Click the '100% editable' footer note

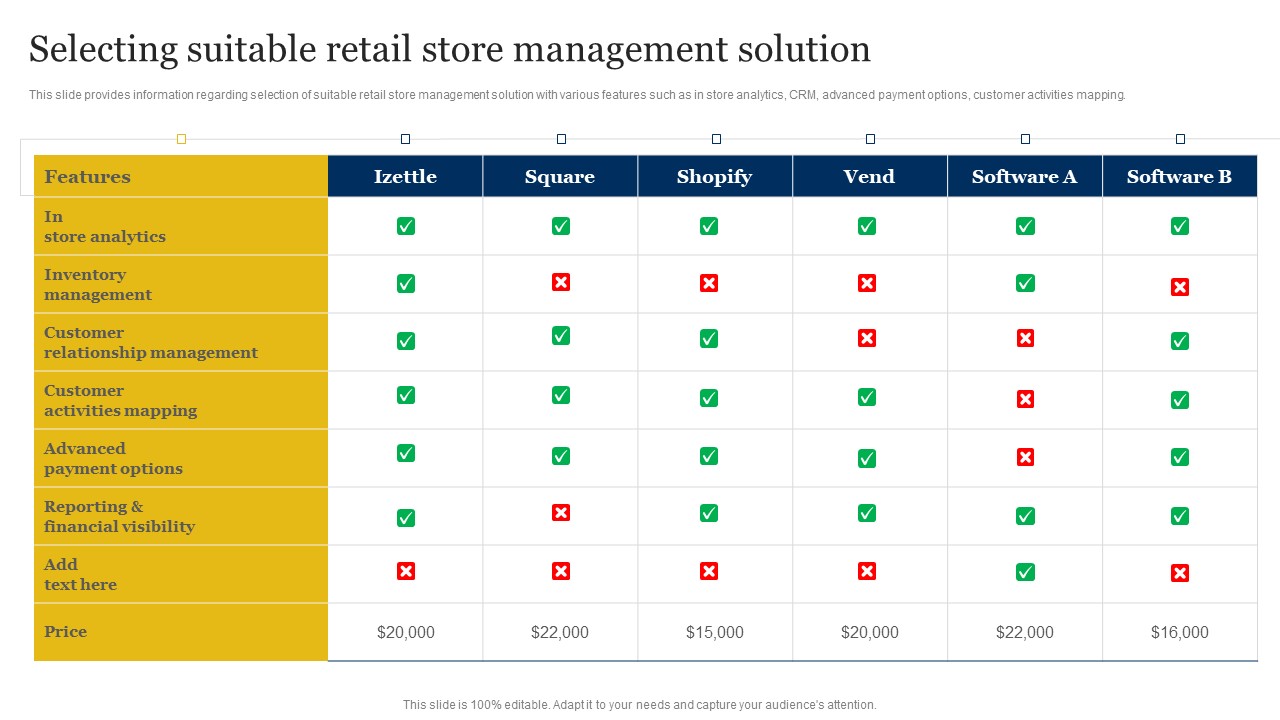tap(640, 705)
